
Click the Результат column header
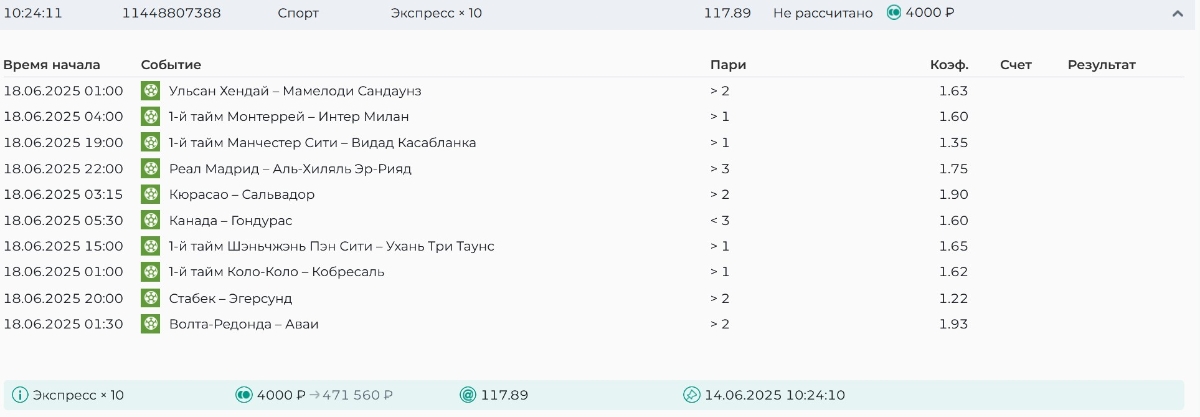1101,65
